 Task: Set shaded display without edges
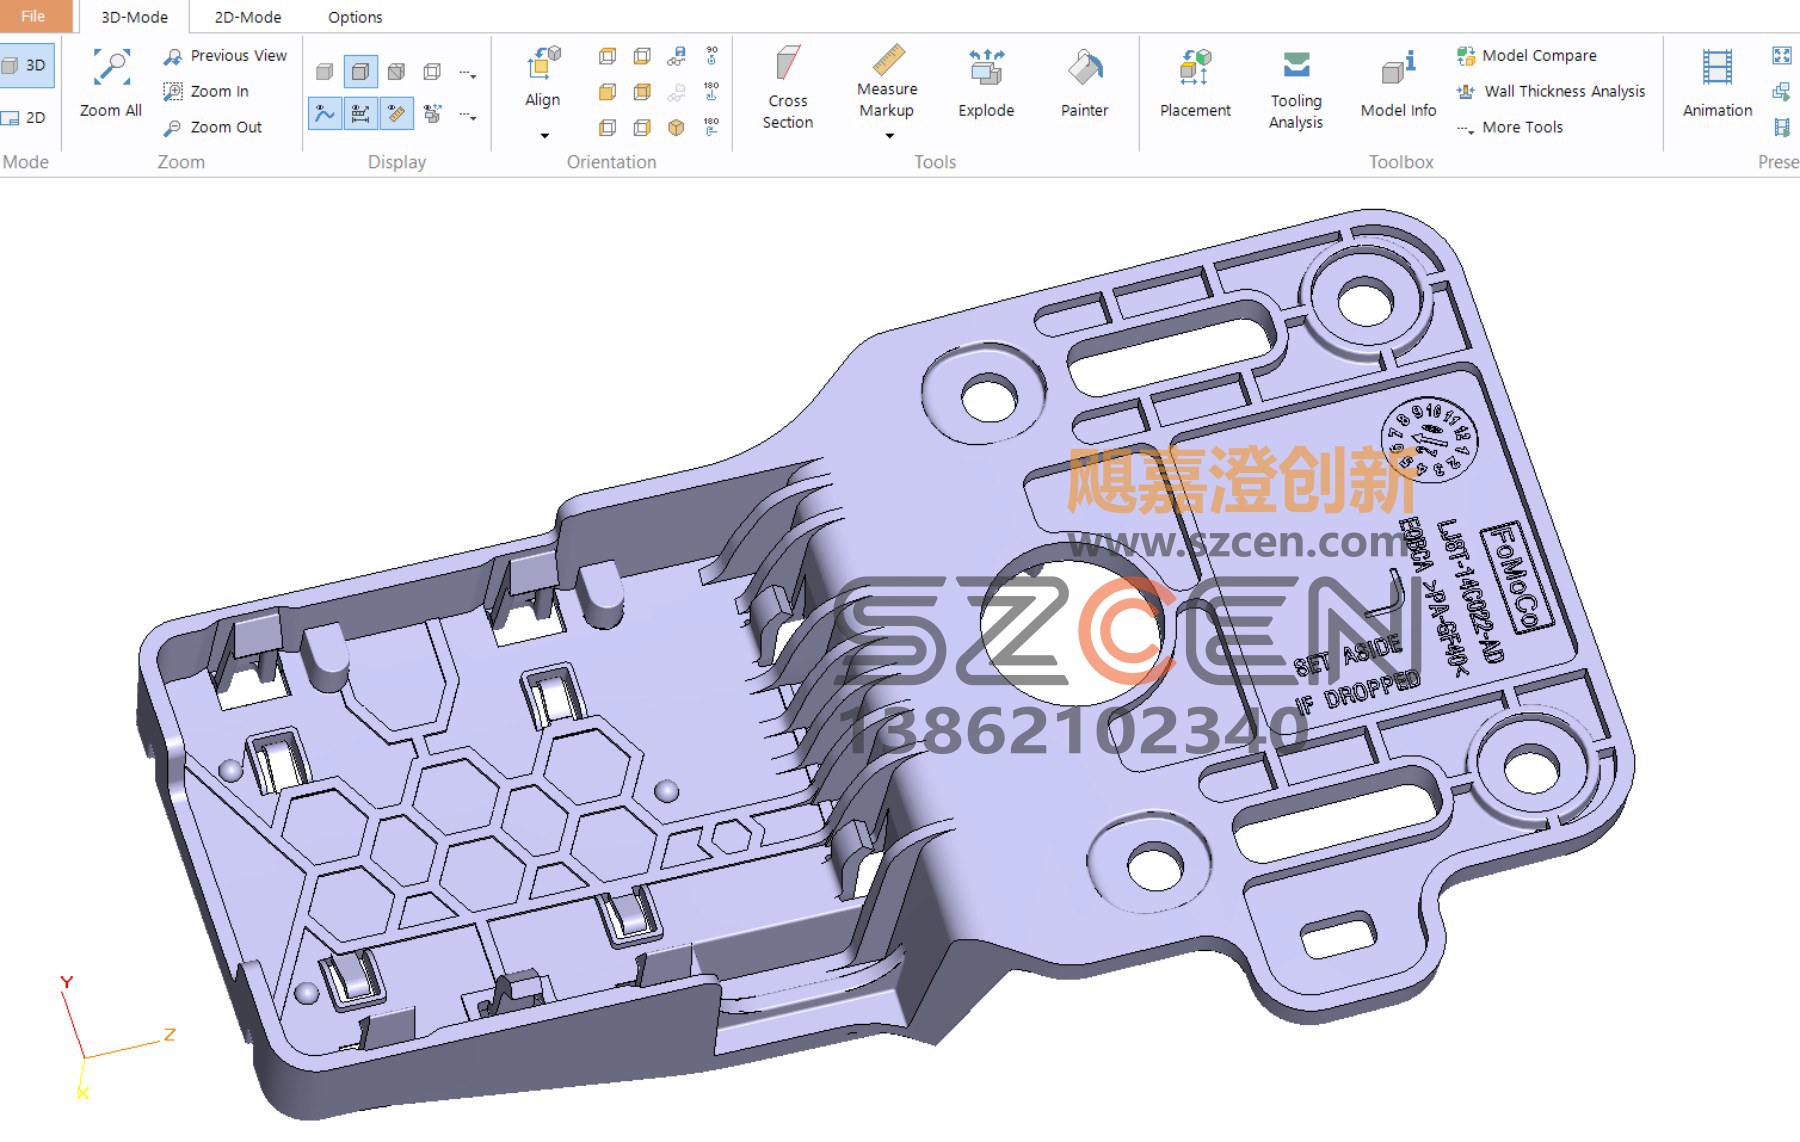pyautogui.click(x=324, y=72)
